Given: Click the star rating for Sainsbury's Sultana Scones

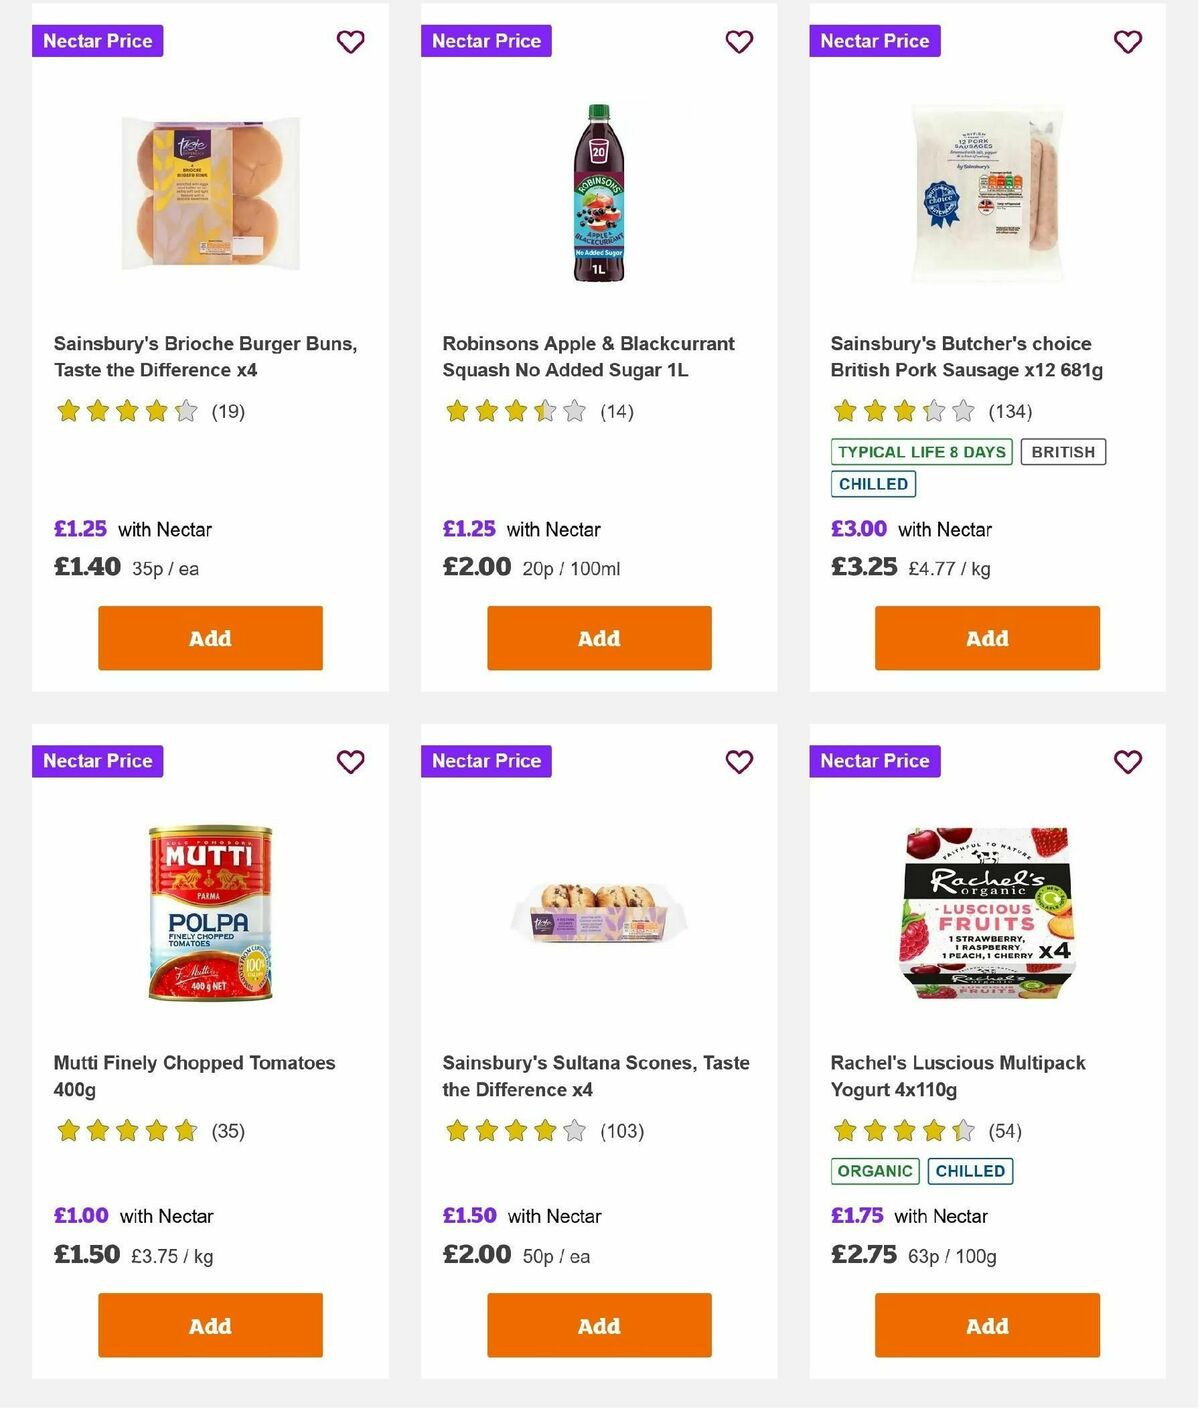Looking at the screenshot, I should click(513, 1131).
